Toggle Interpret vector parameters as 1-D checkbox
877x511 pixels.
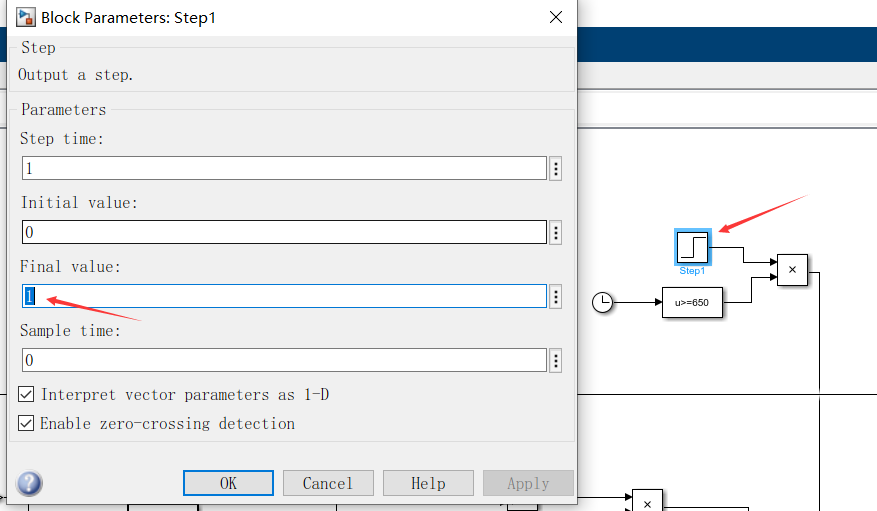[26, 394]
